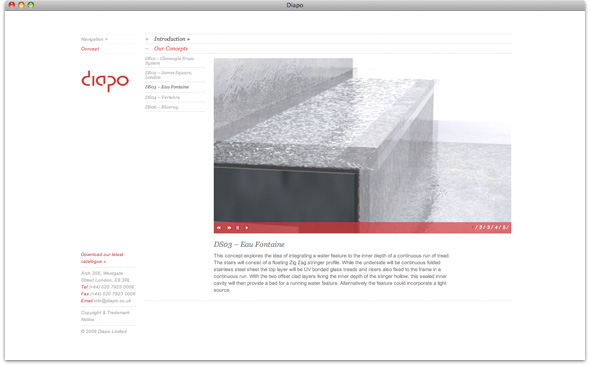590x365 pixels.
Task: Open the Copyright & Trademark Notice link
Action: point(105,316)
